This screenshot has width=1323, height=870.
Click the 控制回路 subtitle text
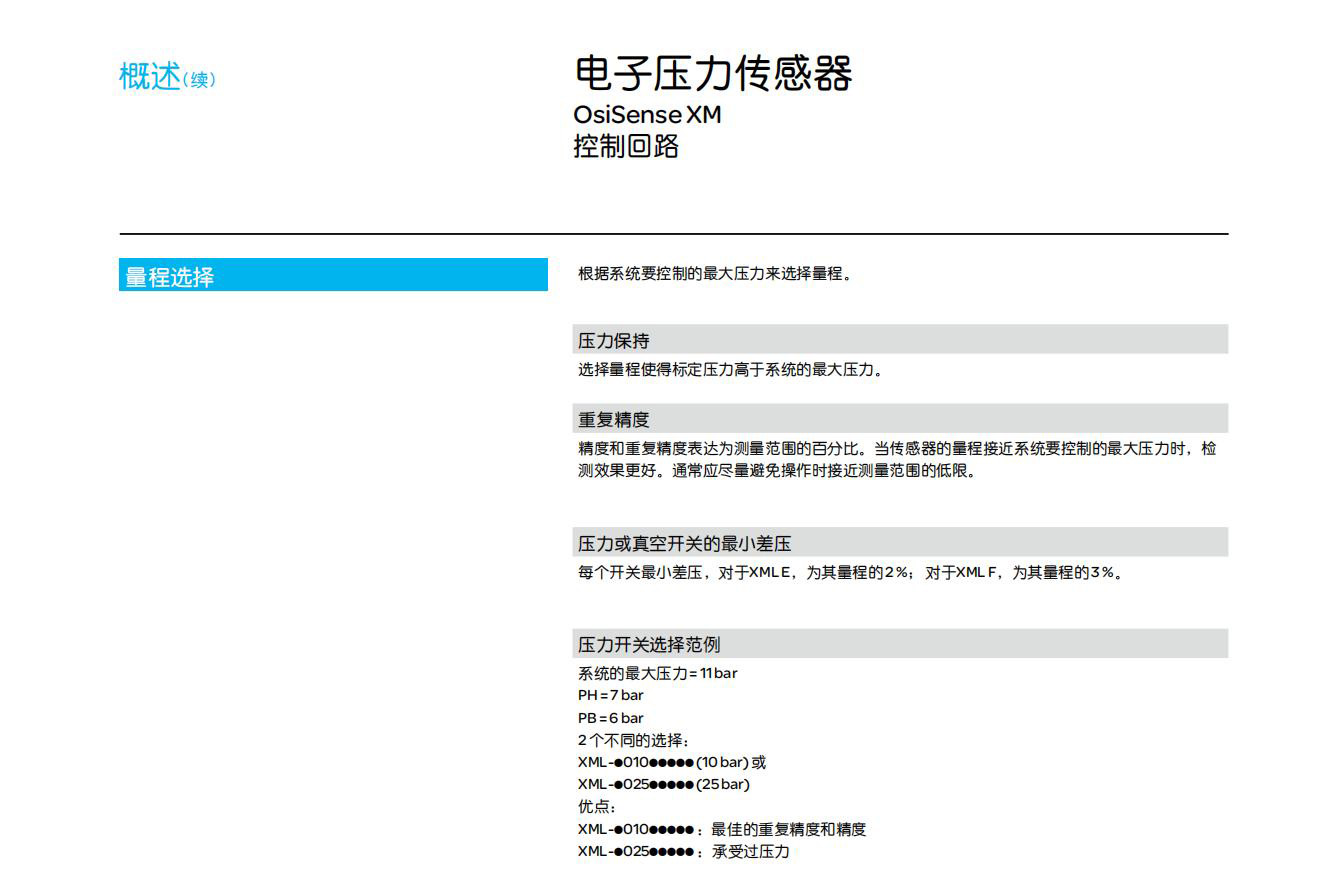[626, 147]
